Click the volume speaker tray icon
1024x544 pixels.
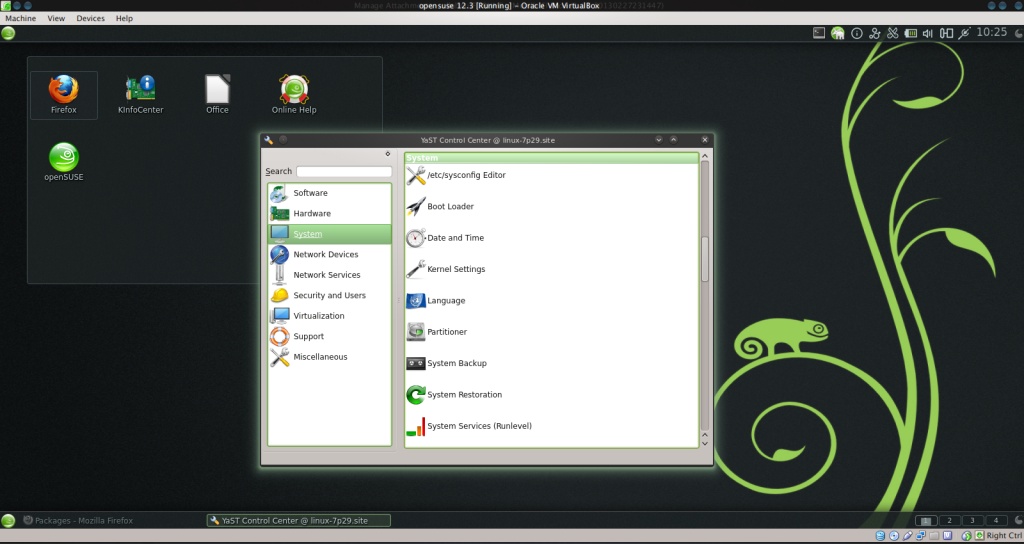tap(927, 33)
